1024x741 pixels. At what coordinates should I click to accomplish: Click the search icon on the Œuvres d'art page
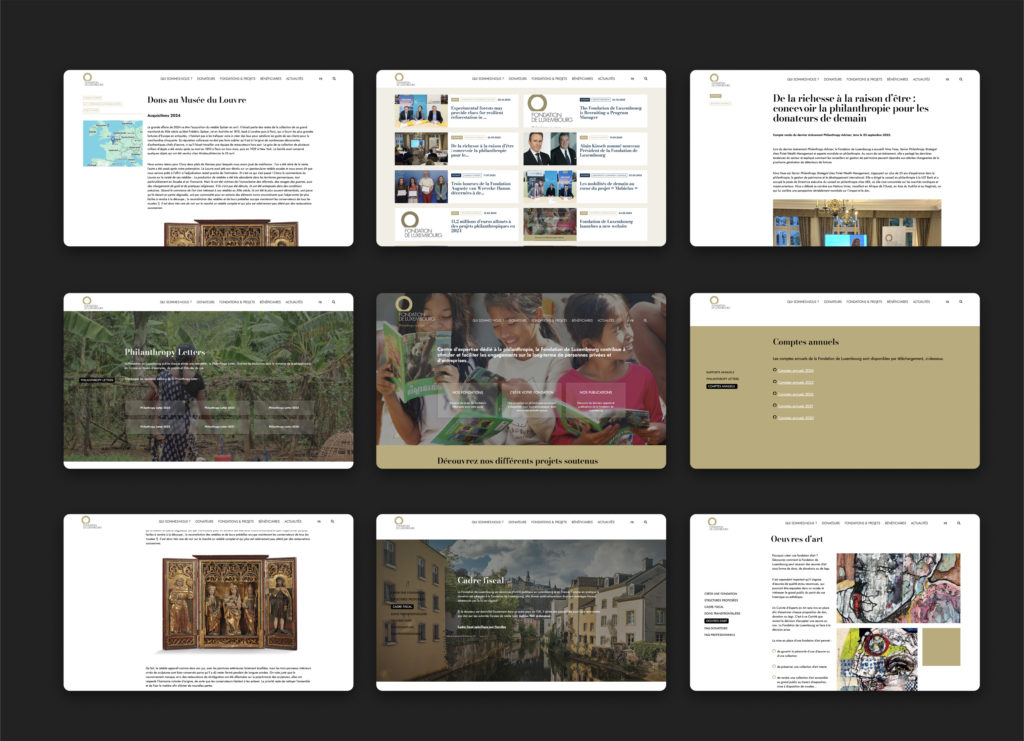[958, 523]
